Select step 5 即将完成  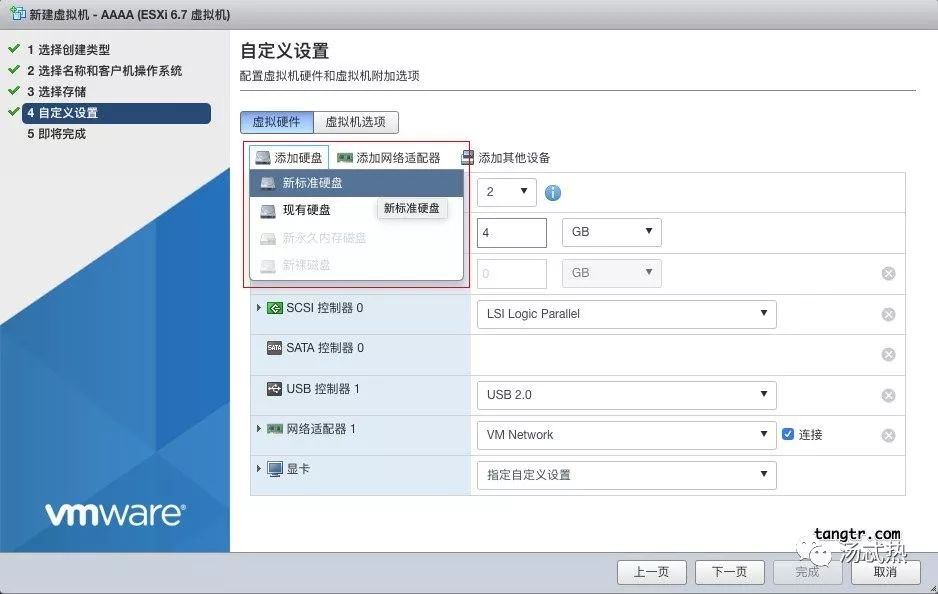point(57,134)
